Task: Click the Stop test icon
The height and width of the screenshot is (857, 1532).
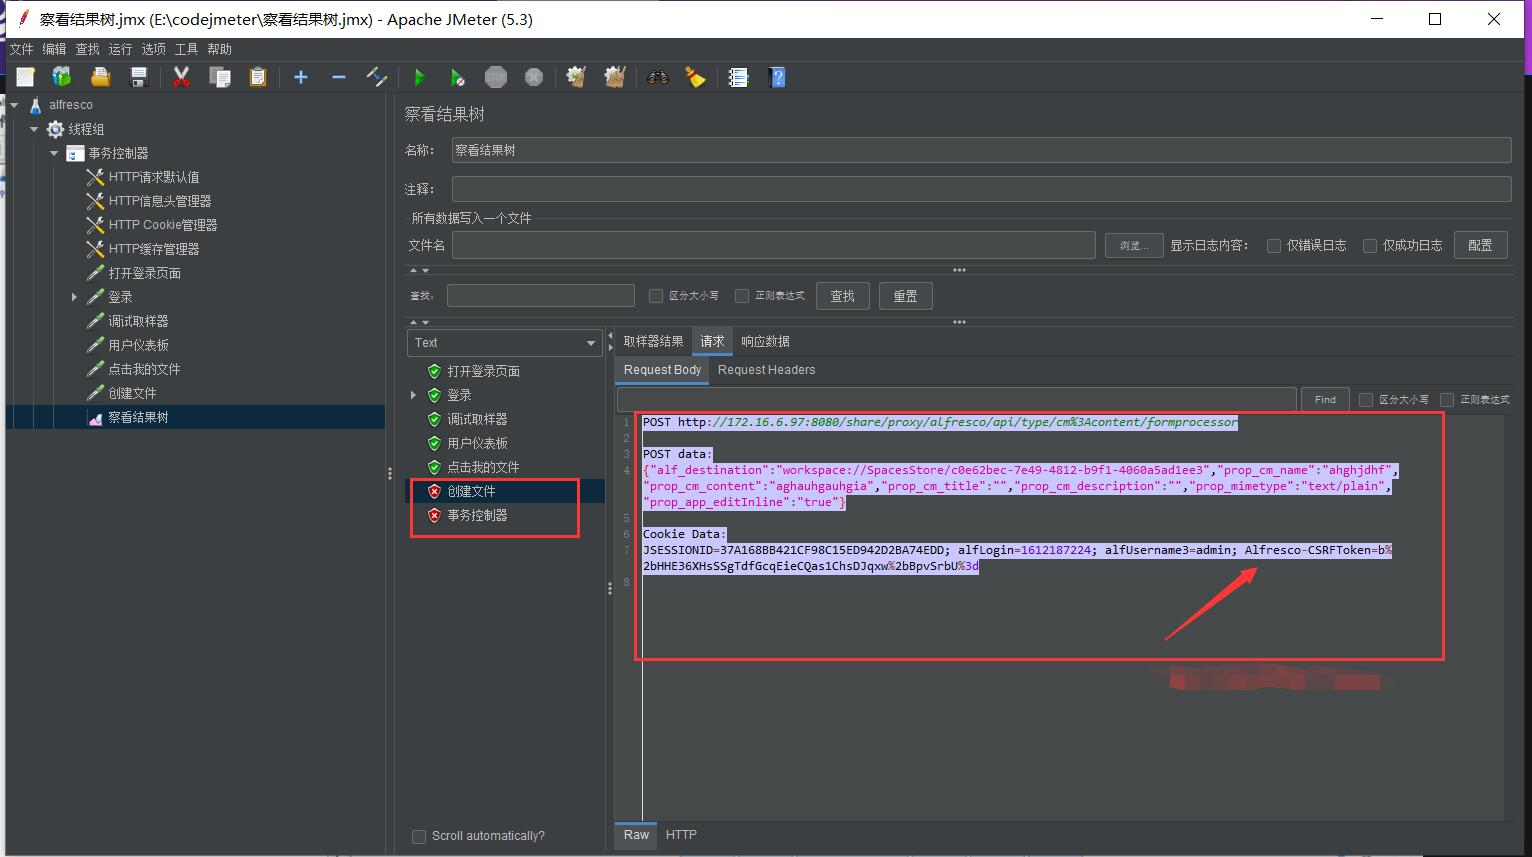Action: tap(496, 77)
